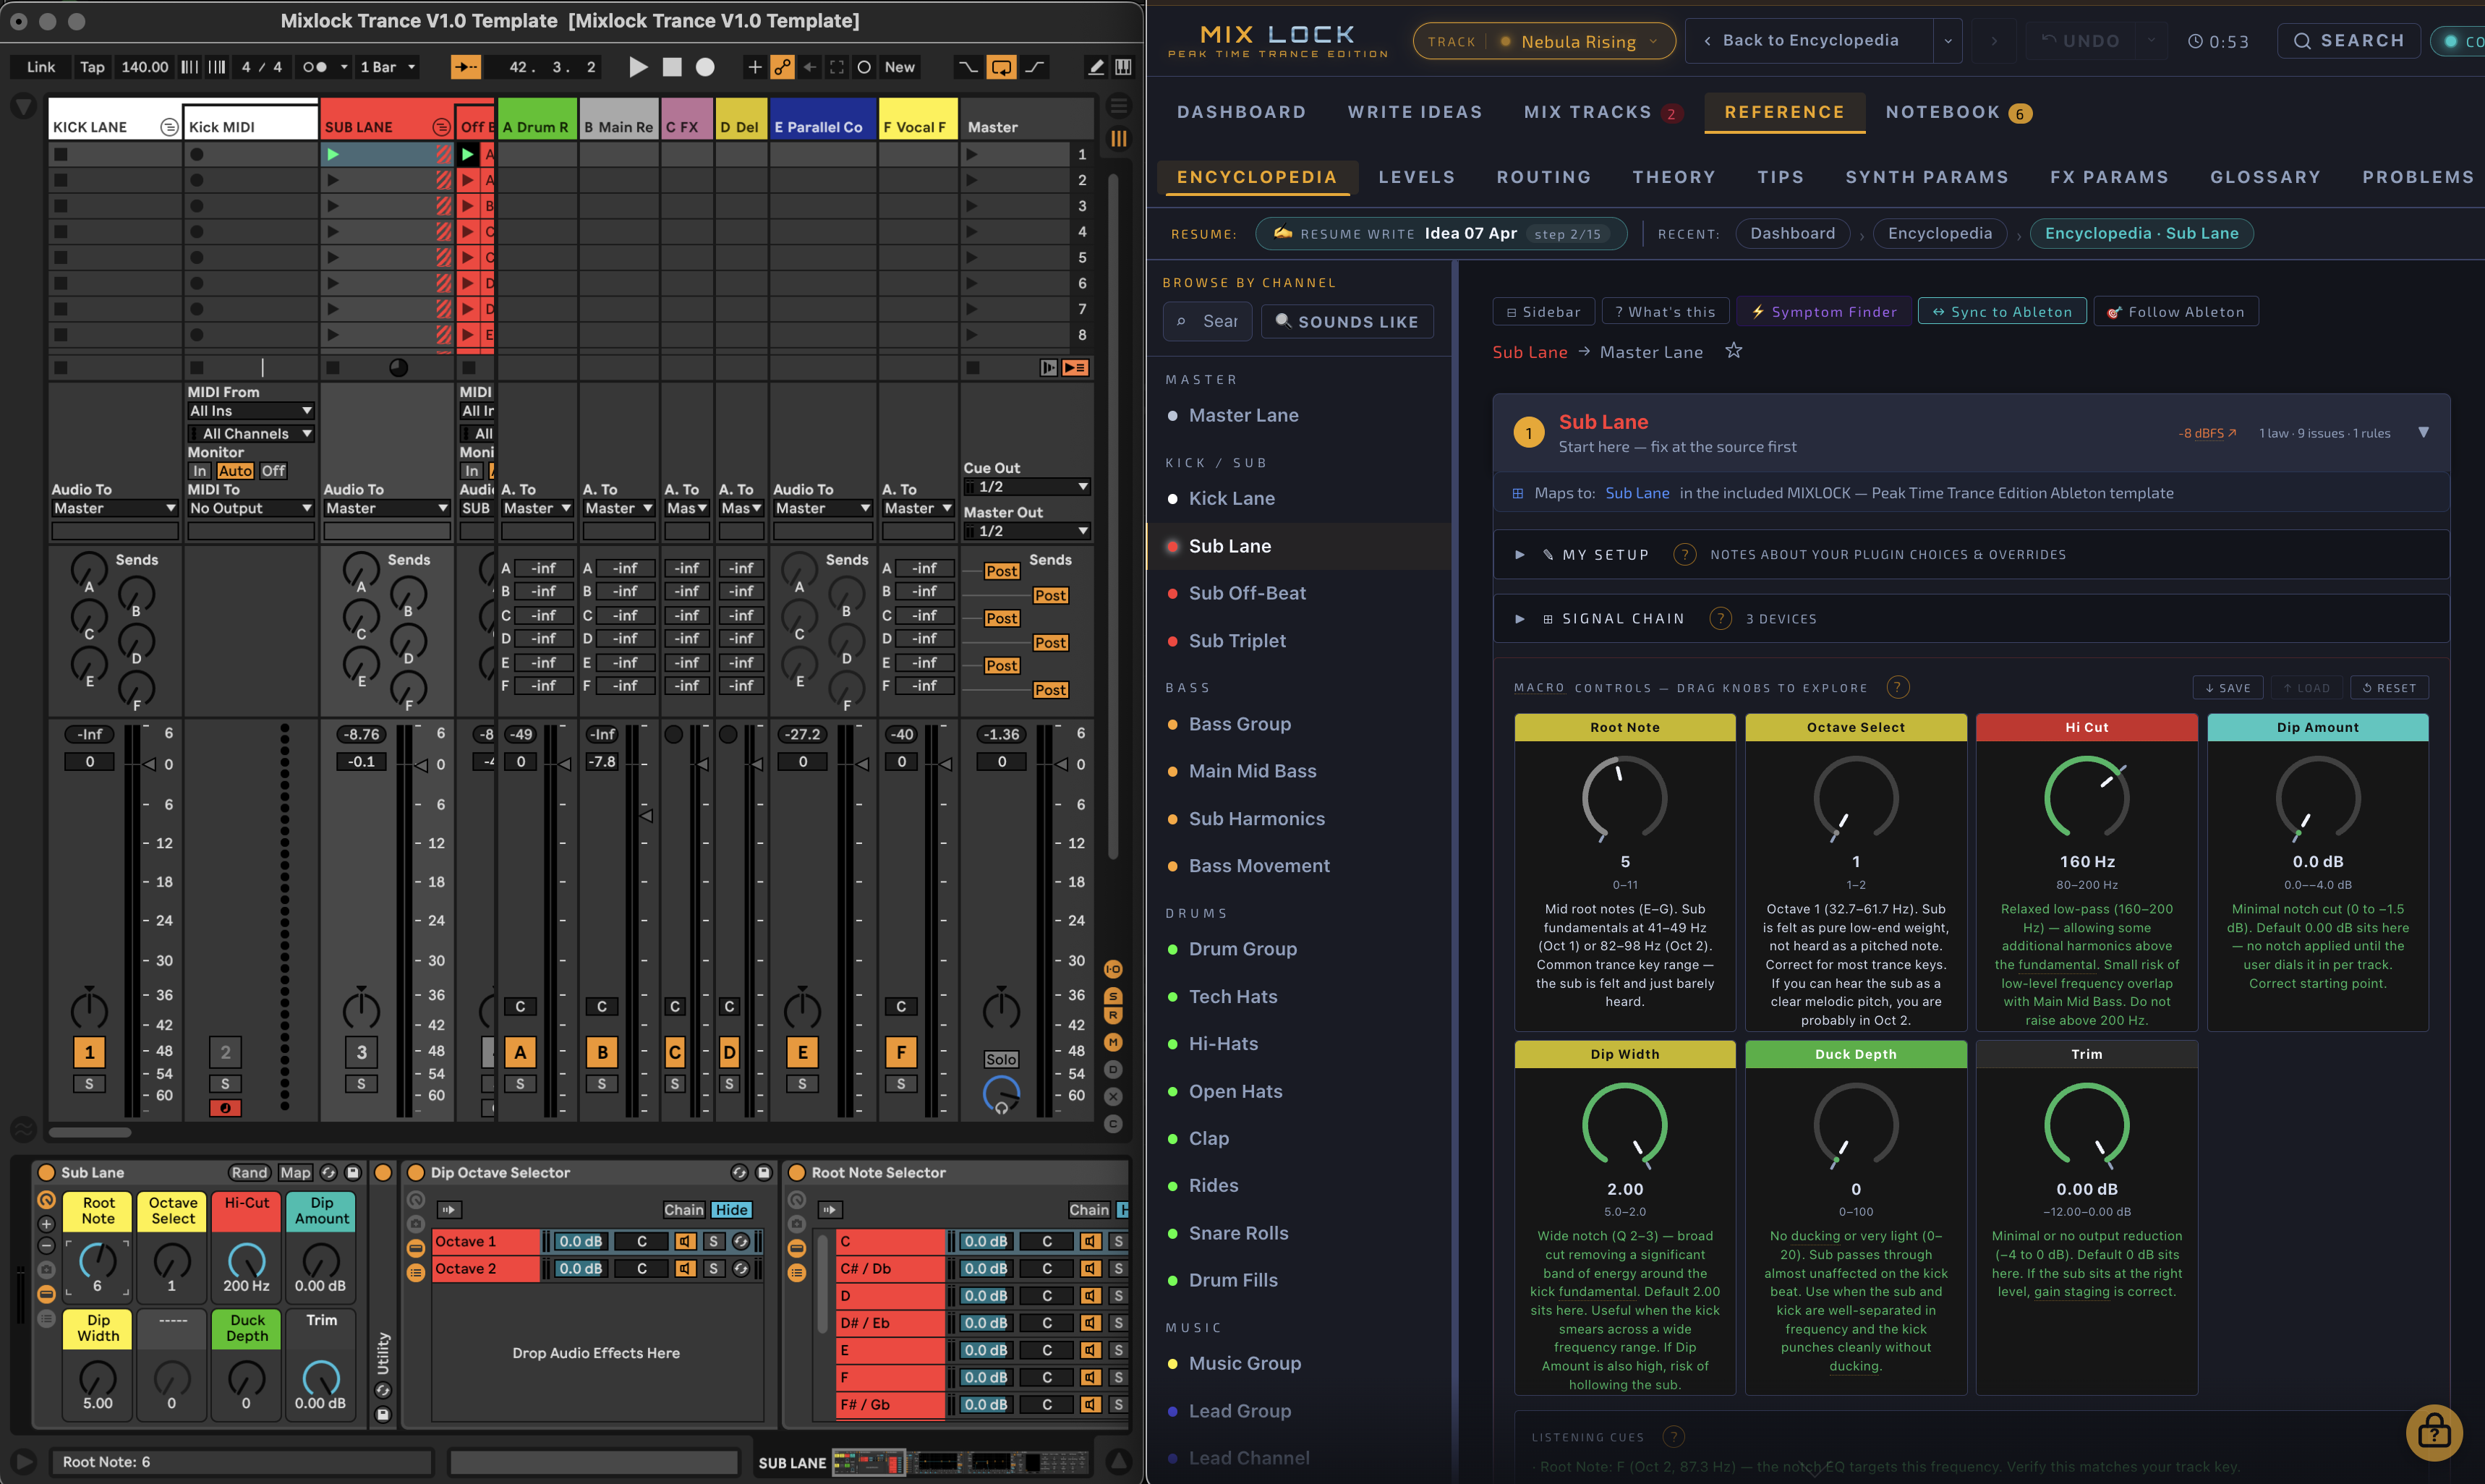
Task: Open the All Channels dropdown on Kick MIDI
Action: [251, 433]
